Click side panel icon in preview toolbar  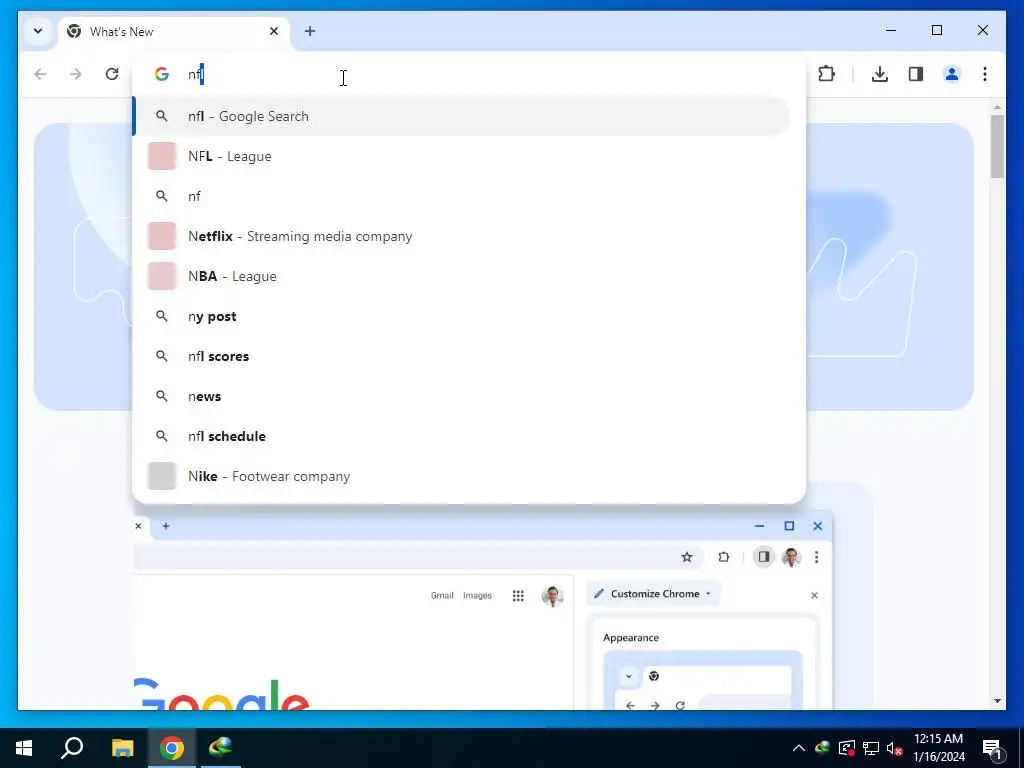pyautogui.click(x=763, y=557)
